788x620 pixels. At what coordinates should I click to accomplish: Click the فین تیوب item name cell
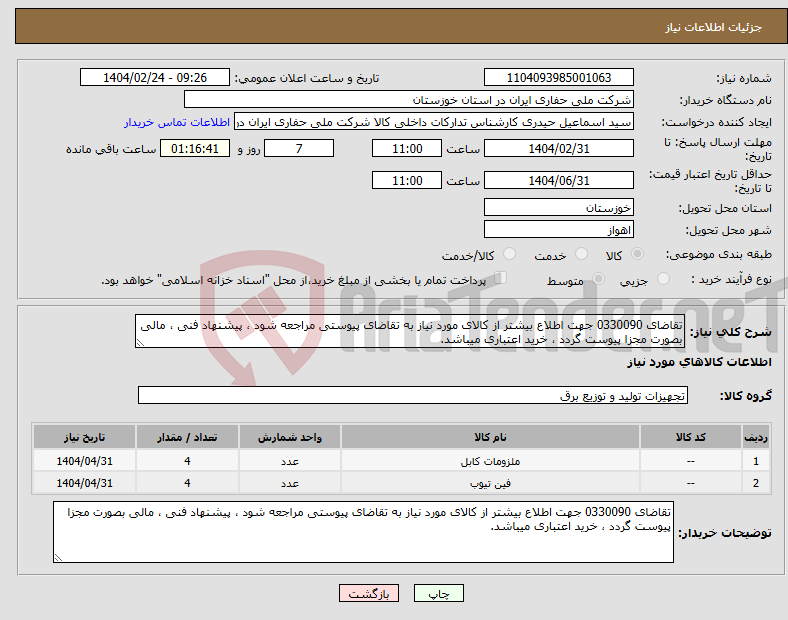pyautogui.click(x=490, y=483)
